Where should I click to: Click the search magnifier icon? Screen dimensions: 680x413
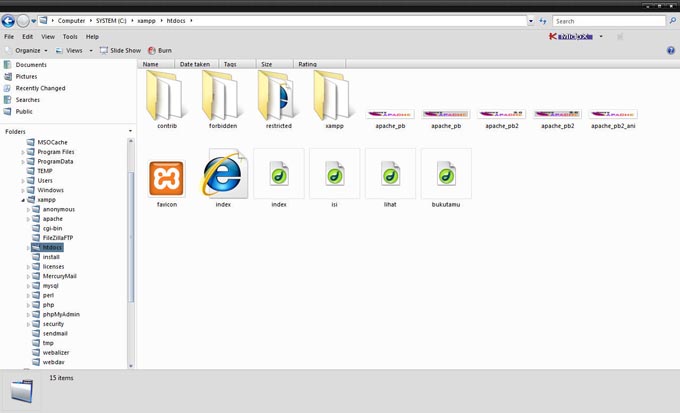coord(673,21)
